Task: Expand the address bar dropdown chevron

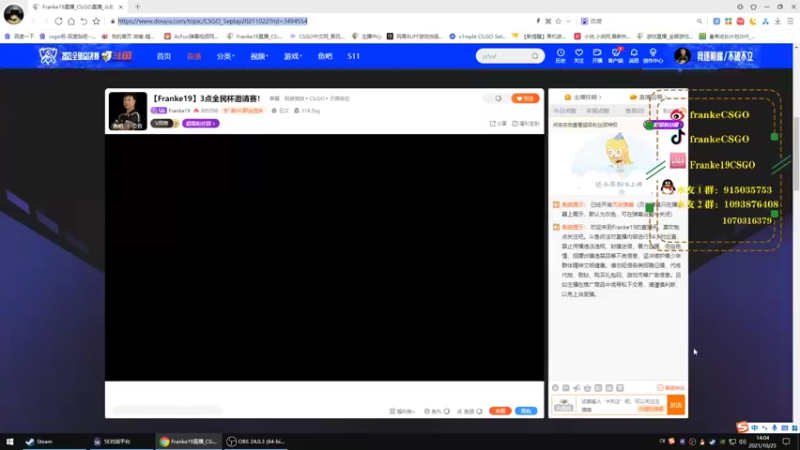Action: pyautogui.click(x=568, y=21)
